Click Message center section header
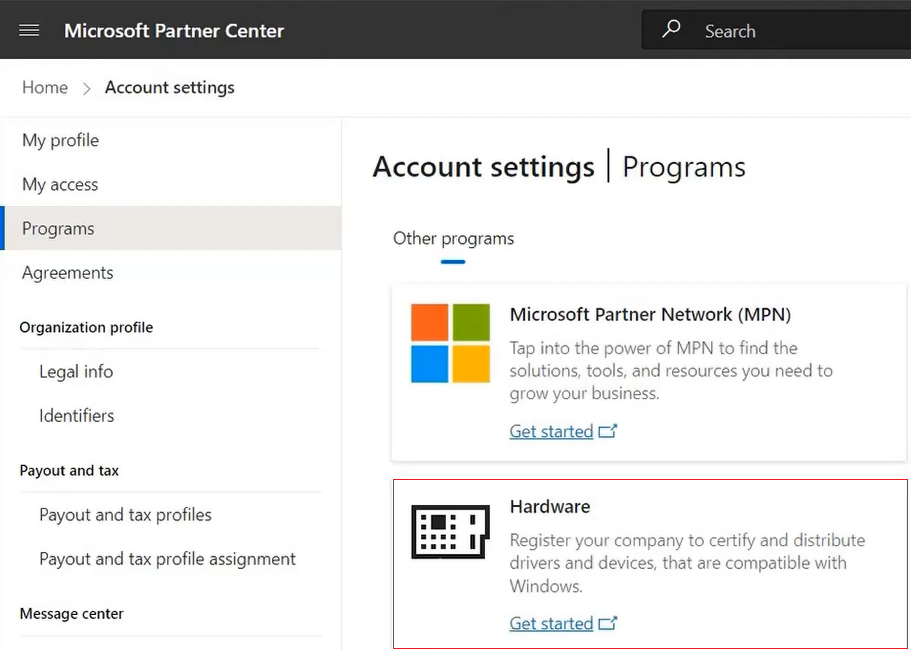The image size is (911, 650). (x=71, y=614)
